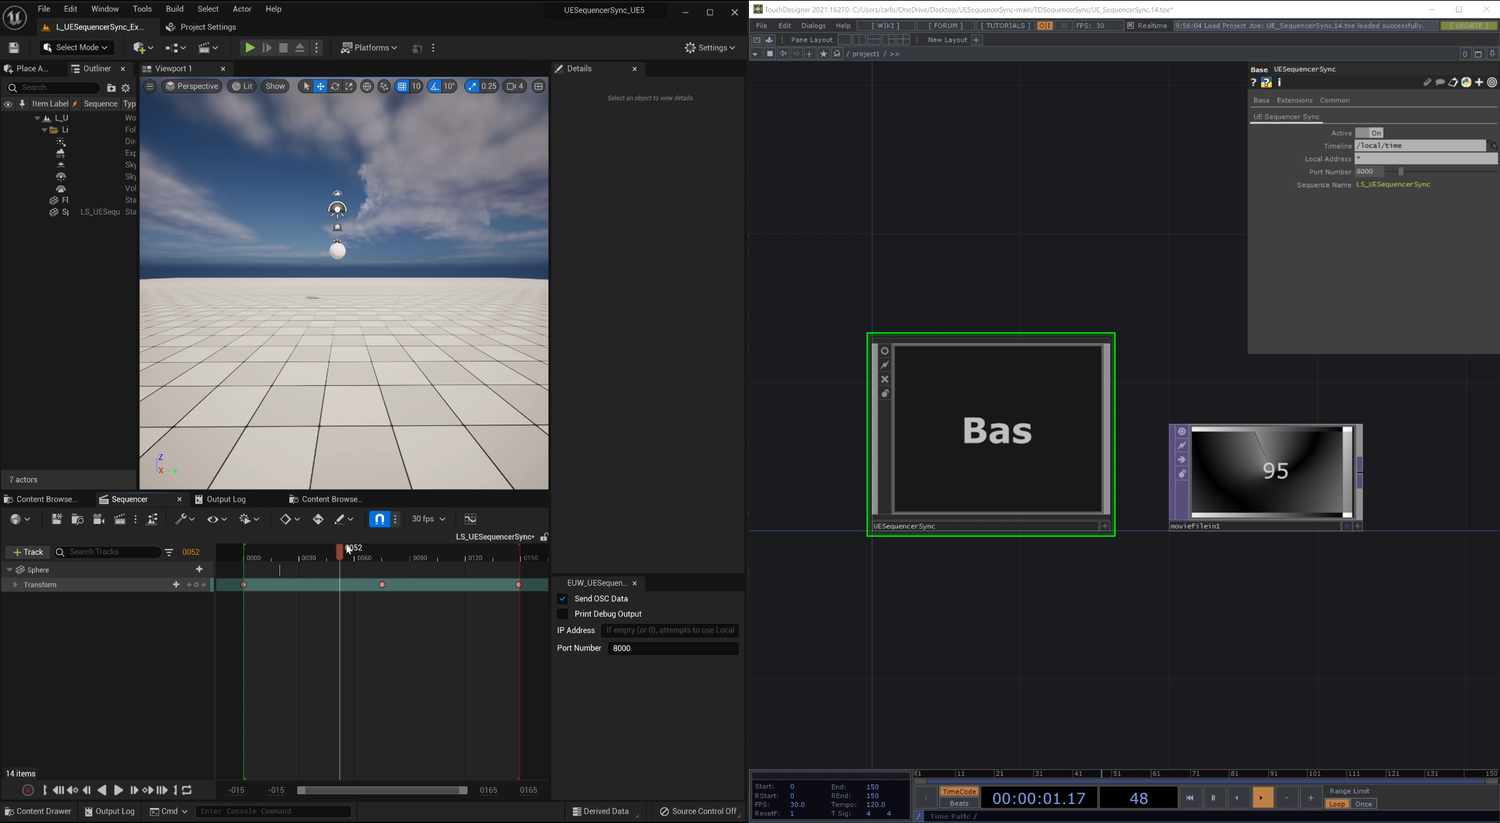Viewport: 1500px width, 823px height.
Task: Switch TouchDesigner timecode display to Beats
Action: (957, 803)
